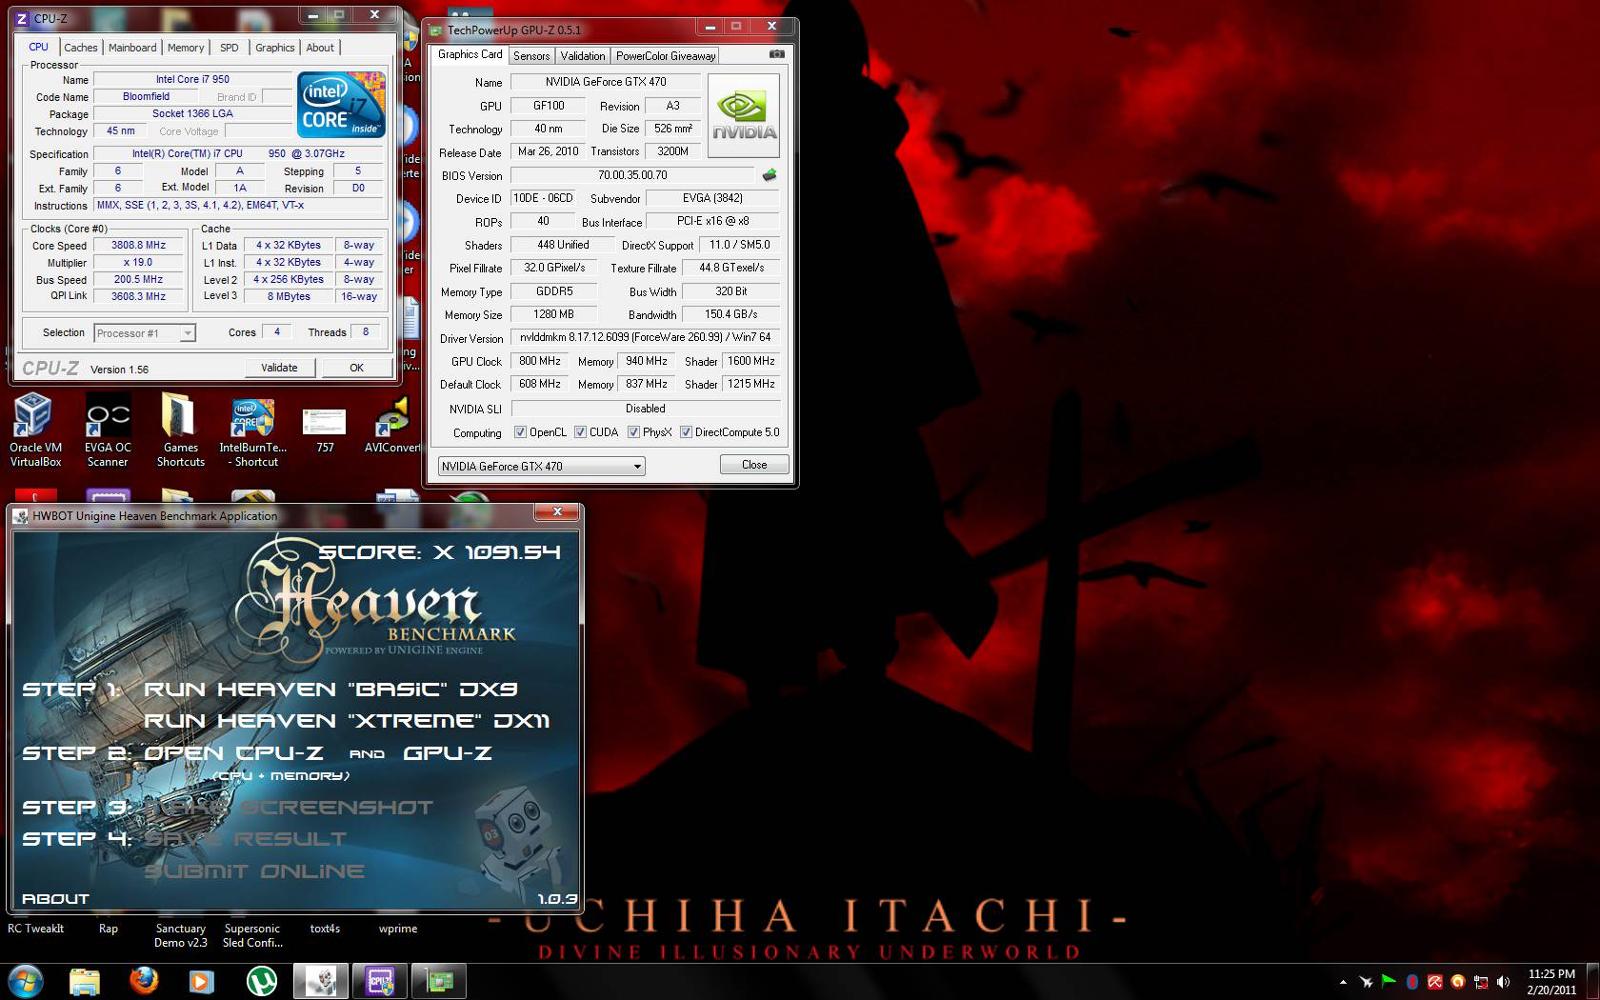Switch to the Caches tab in CPU-Z

coord(81,47)
